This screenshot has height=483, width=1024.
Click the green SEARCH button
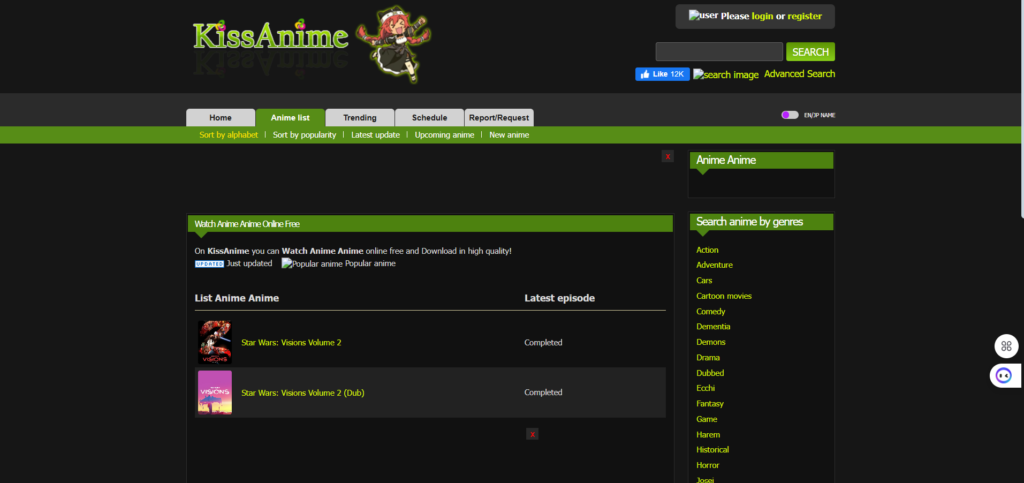[810, 52]
